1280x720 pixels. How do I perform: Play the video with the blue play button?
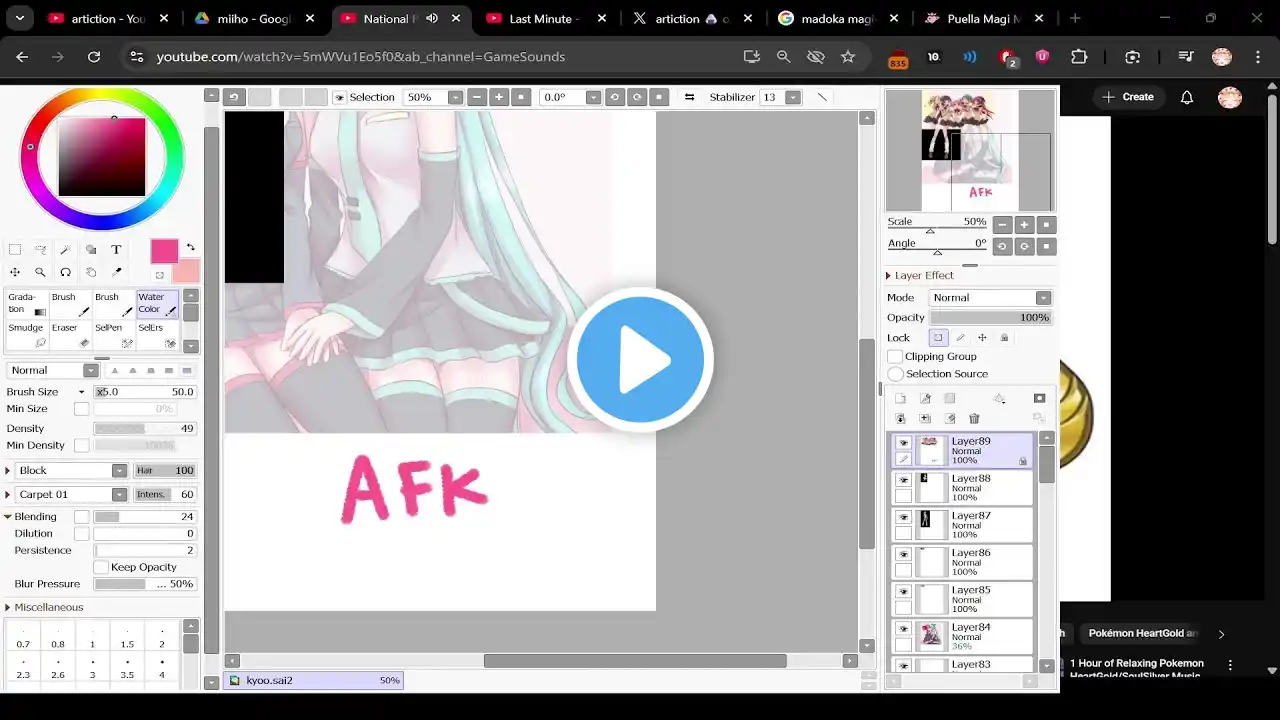point(640,360)
